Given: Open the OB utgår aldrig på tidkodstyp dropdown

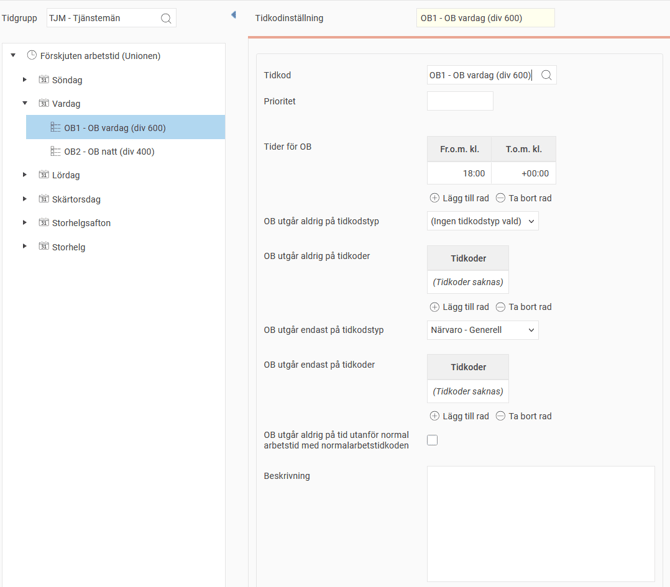Looking at the screenshot, I should pyautogui.click(x=482, y=221).
